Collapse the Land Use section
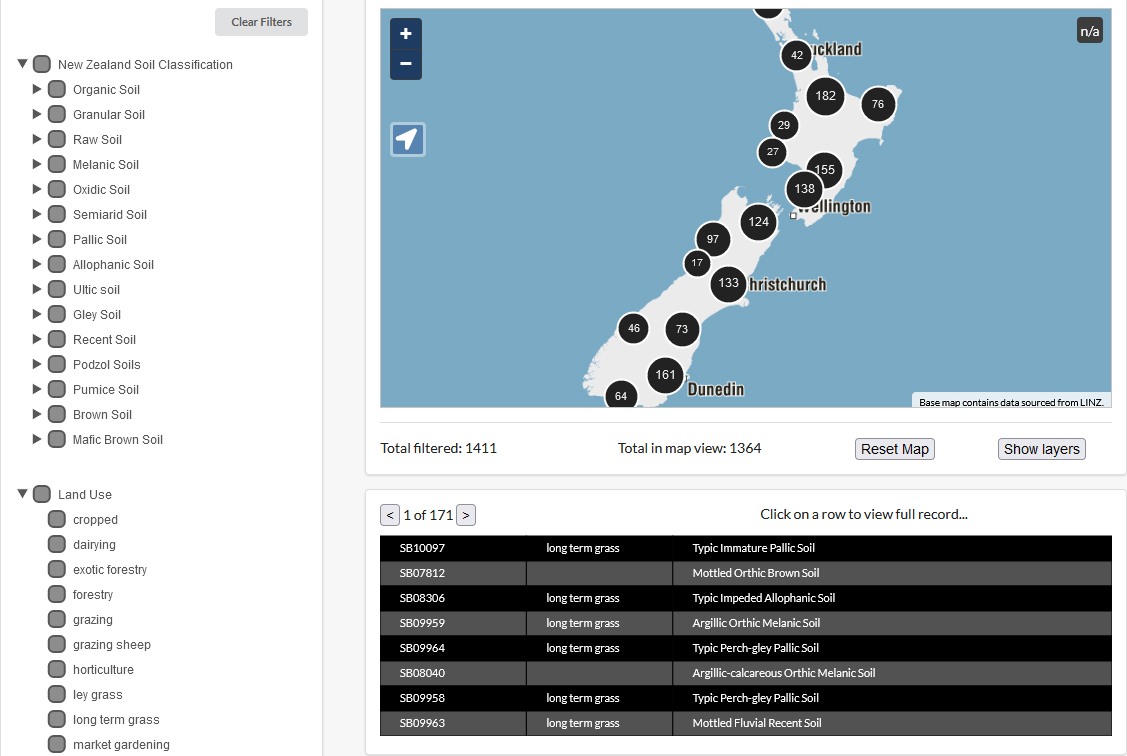1127x756 pixels. point(22,494)
